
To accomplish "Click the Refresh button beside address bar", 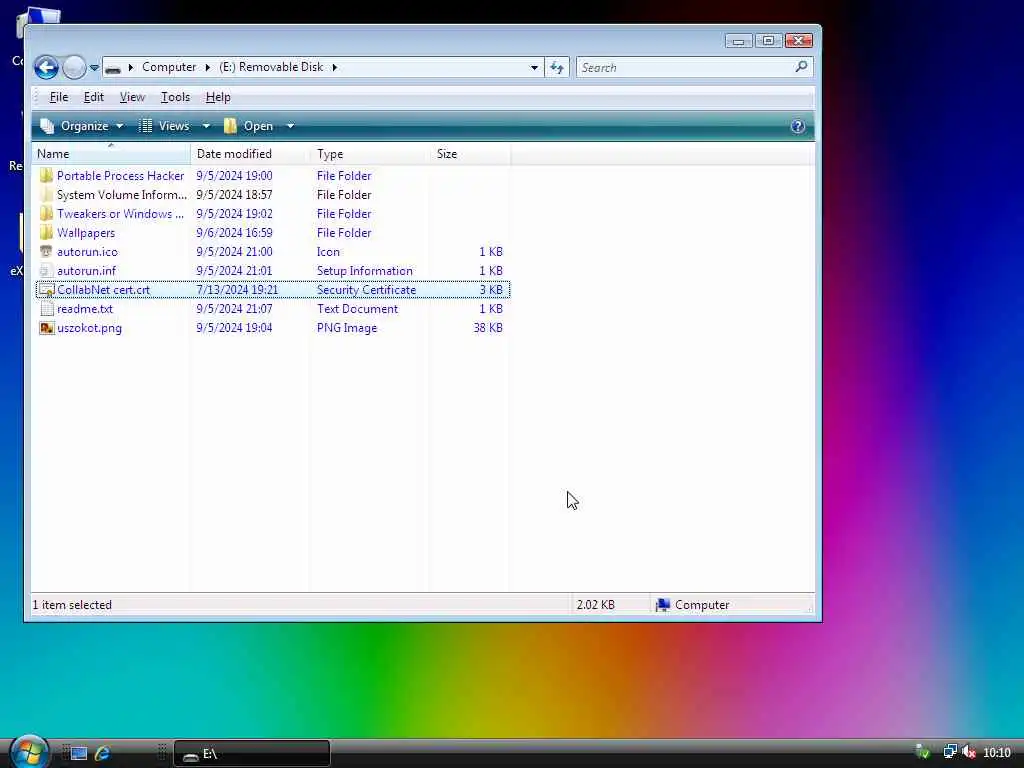I will point(557,67).
